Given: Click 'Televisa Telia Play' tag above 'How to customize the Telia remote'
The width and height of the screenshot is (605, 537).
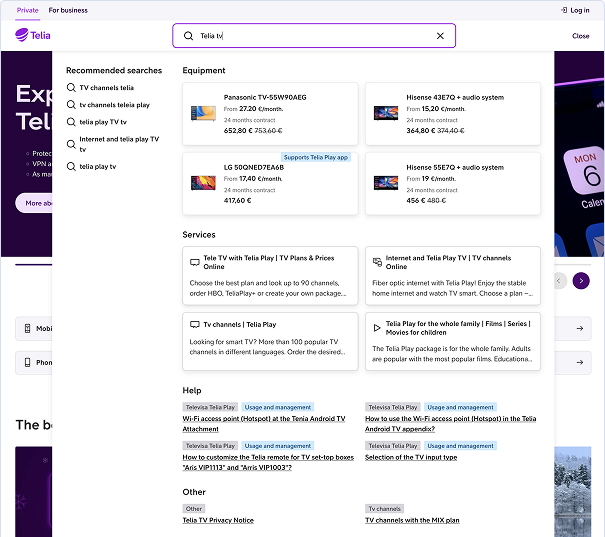Looking at the screenshot, I should point(210,446).
